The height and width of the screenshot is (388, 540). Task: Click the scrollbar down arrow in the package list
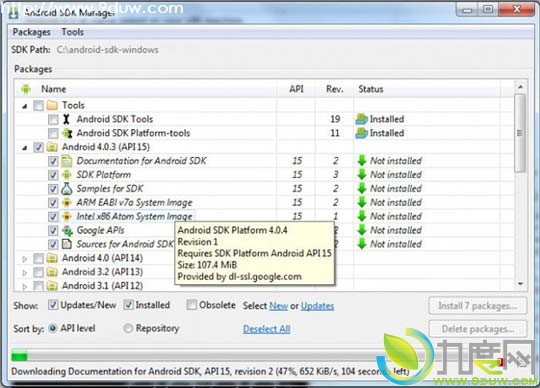pyautogui.click(x=520, y=284)
